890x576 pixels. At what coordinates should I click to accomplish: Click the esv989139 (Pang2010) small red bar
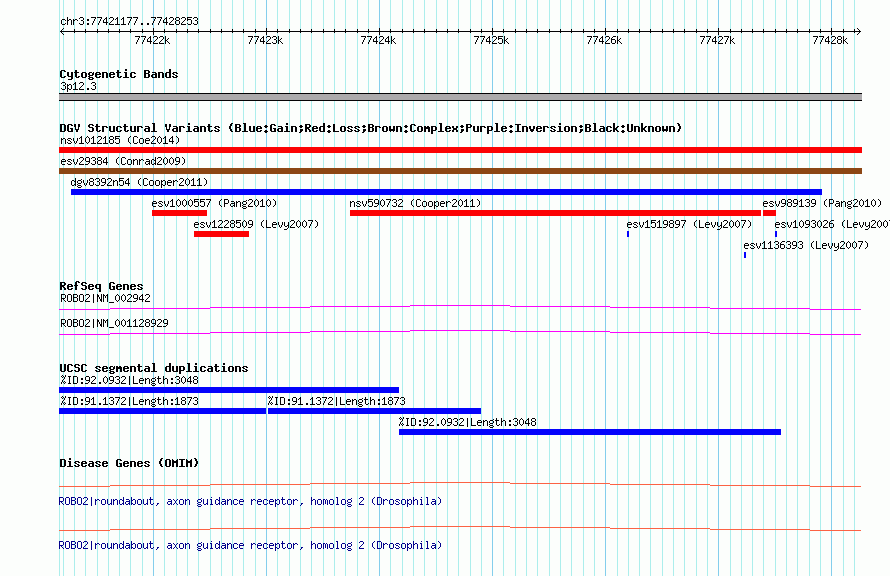[769, 213]
